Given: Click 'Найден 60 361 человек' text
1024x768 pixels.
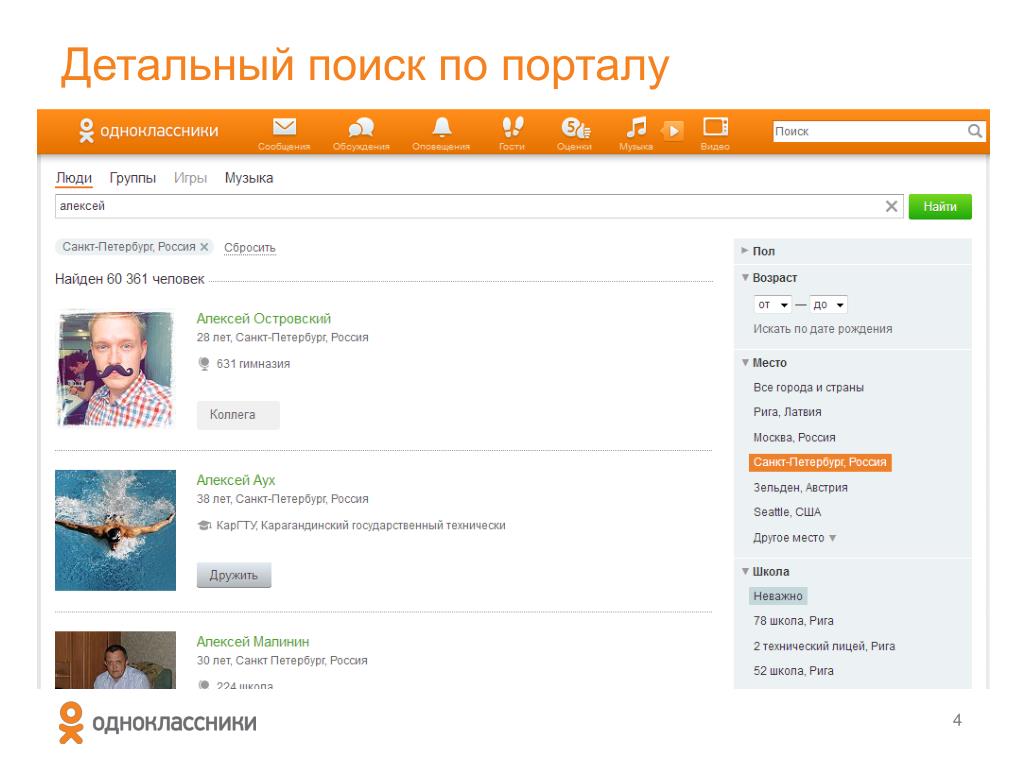Looking at the screenshot, I should [x=130, y=279].
